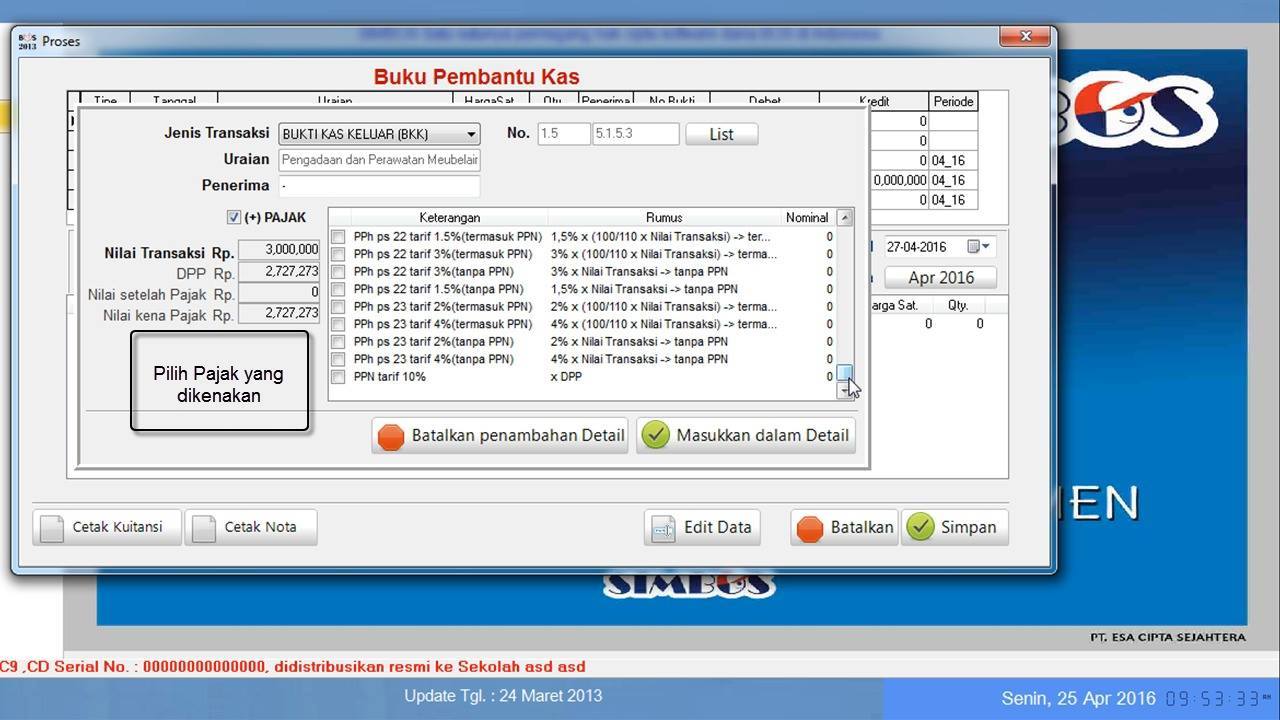
Task: Click the DPP 2,727,273 field
Action: coord(279,272)
